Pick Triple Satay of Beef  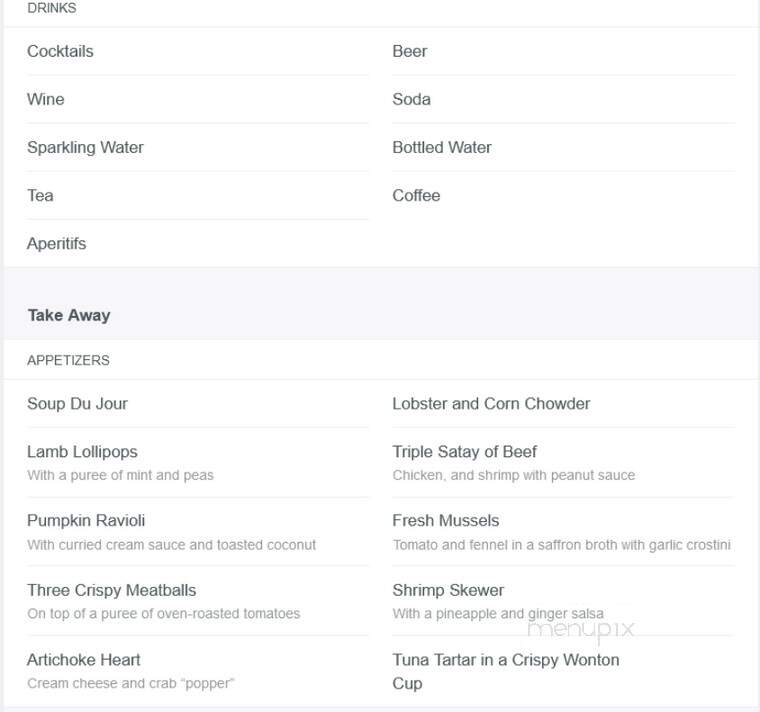(x=464, y=452)
